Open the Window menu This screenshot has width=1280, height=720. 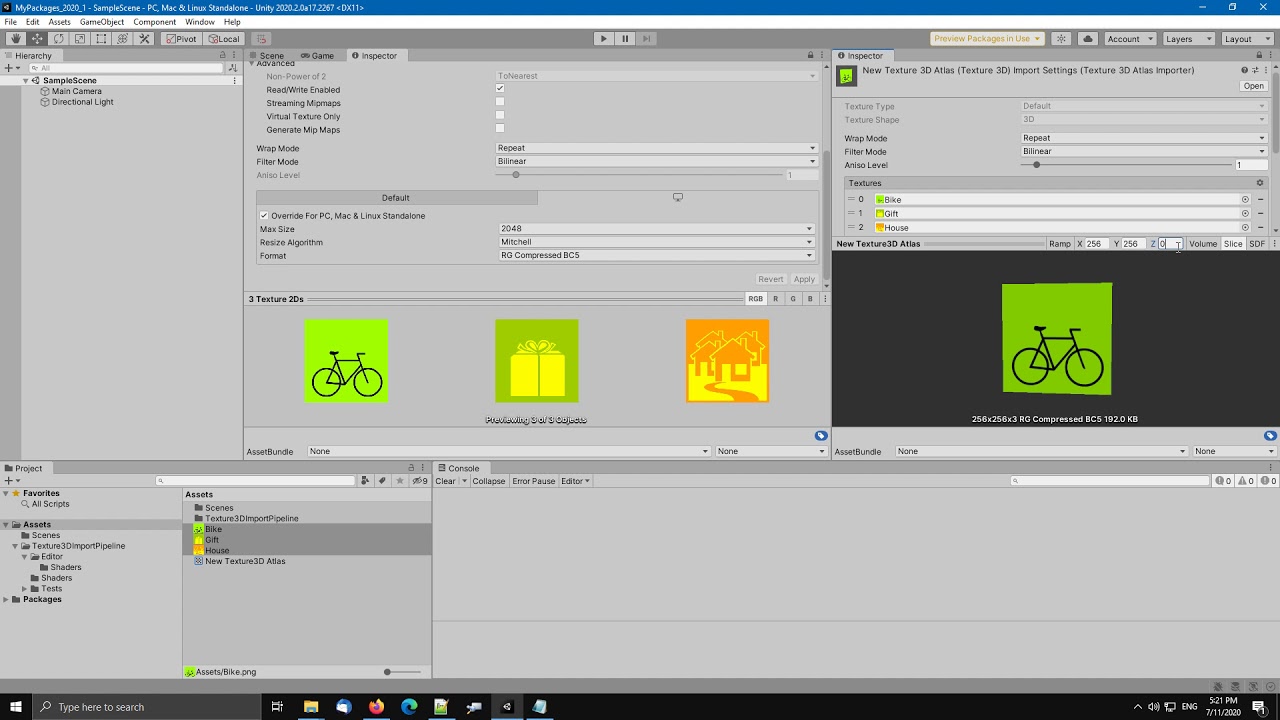[x=200, y=21]
